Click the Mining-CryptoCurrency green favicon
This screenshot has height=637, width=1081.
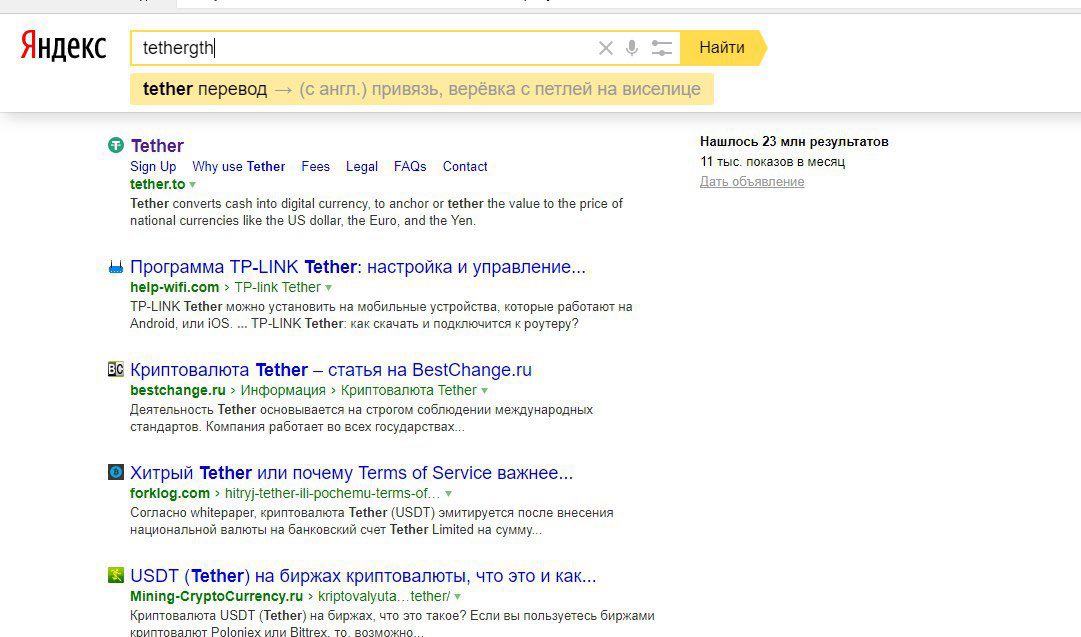click(116, 575)
